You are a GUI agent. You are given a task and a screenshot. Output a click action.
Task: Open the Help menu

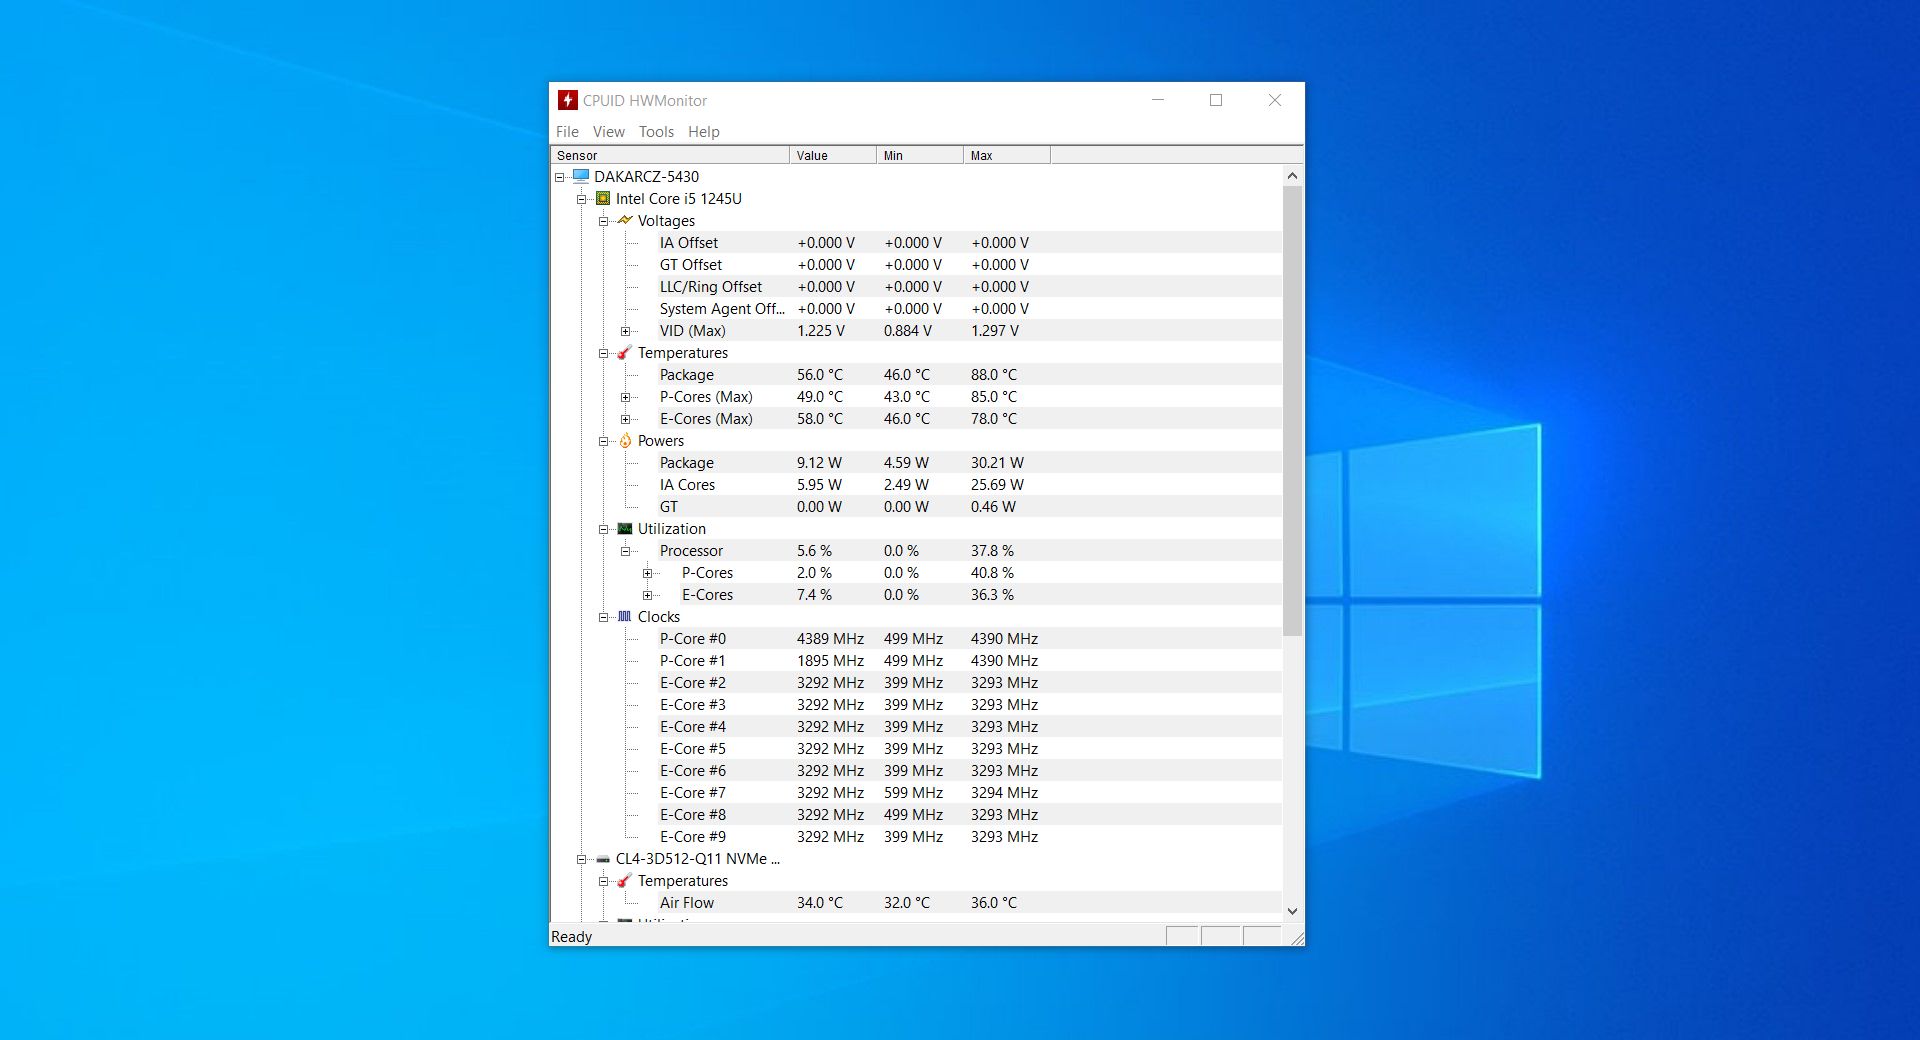point(703,131)
